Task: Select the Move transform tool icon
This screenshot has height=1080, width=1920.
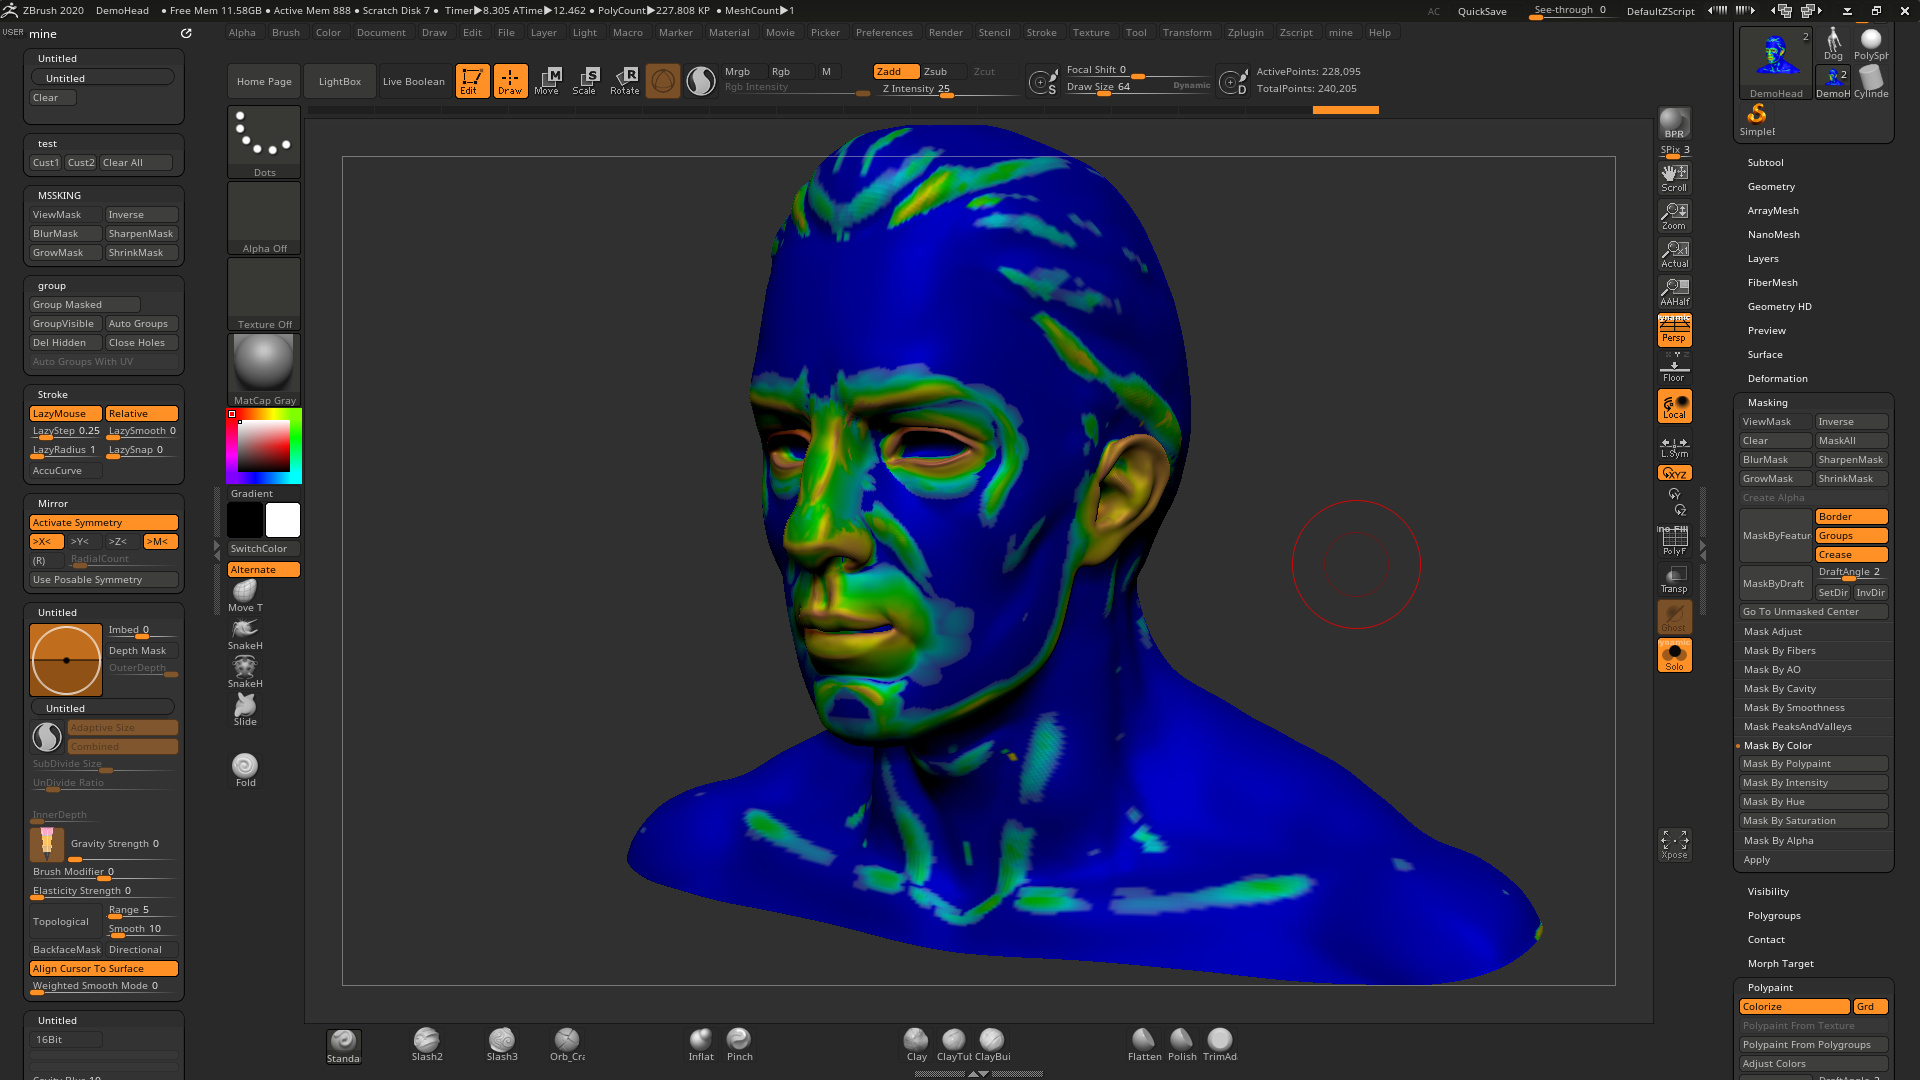Action: point(547,80)
